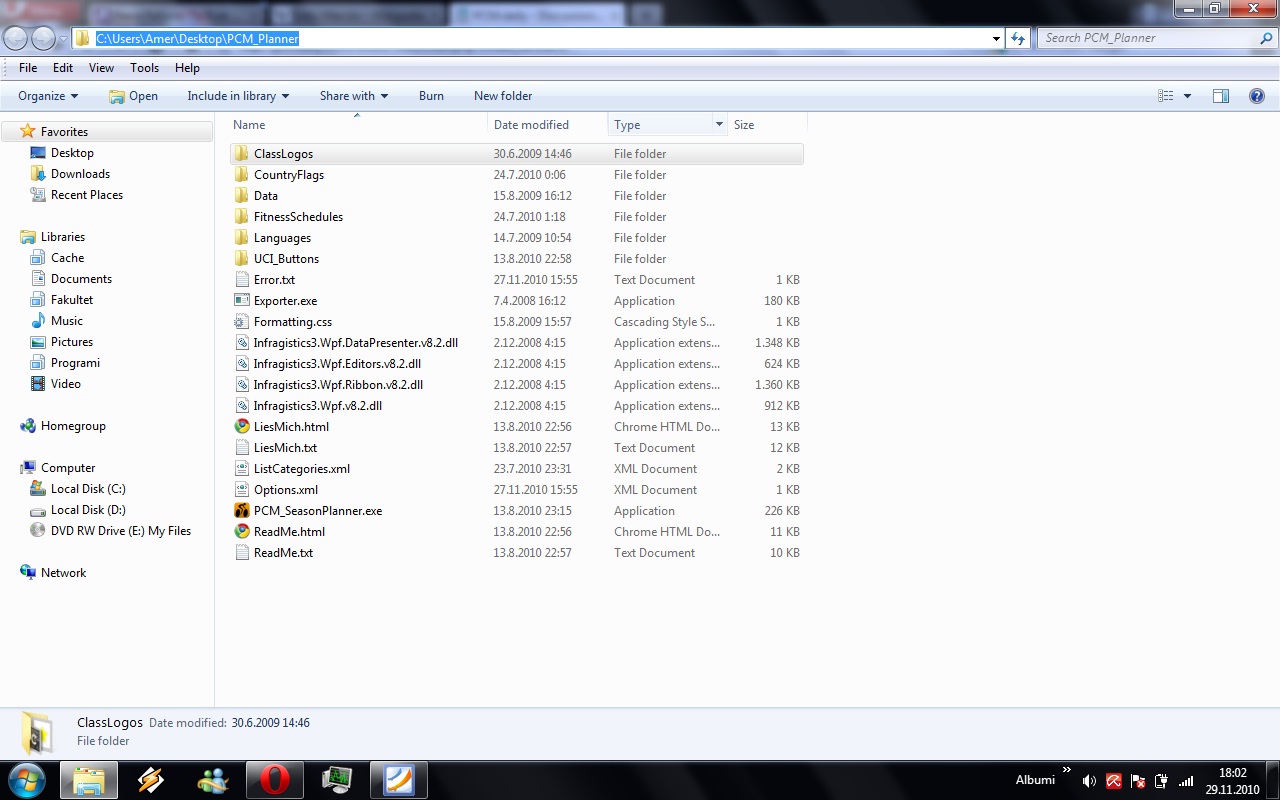The height and width of the screenshot is (800, 1280).
Task: Toggle the preview pane button
Action: (1220, 96)
